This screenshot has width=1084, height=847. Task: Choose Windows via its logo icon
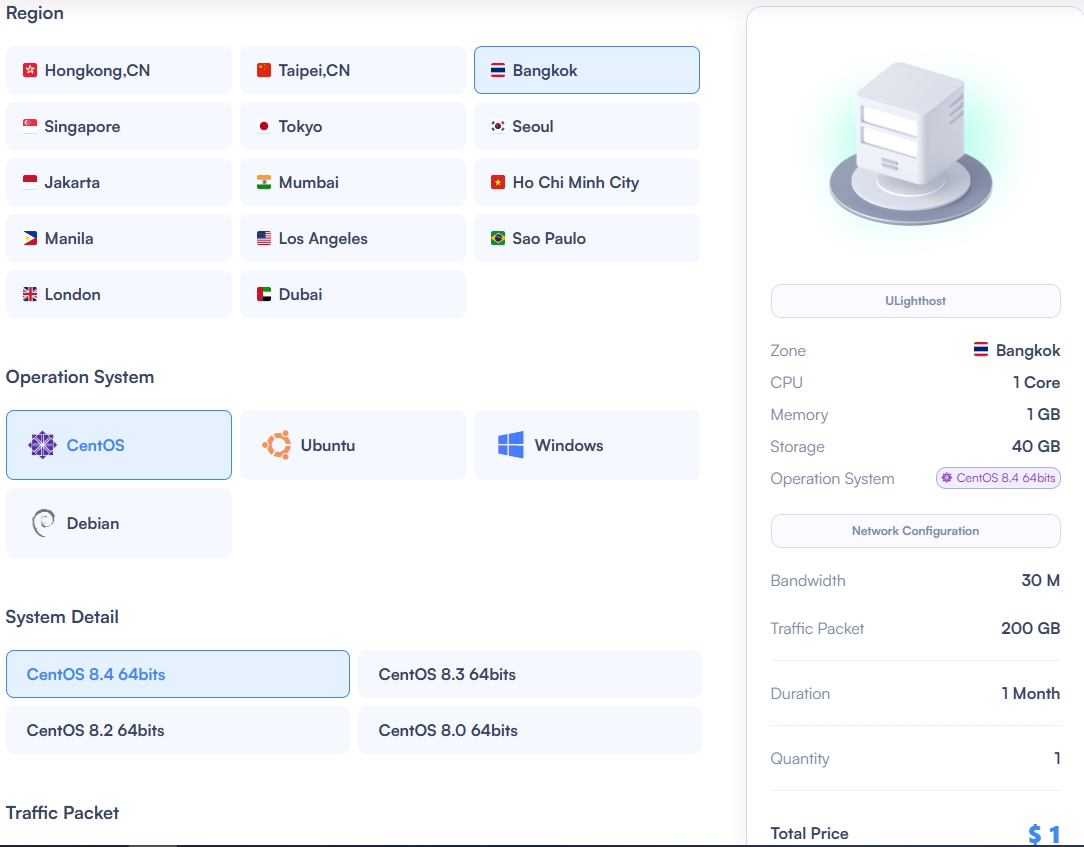point(509,444)
